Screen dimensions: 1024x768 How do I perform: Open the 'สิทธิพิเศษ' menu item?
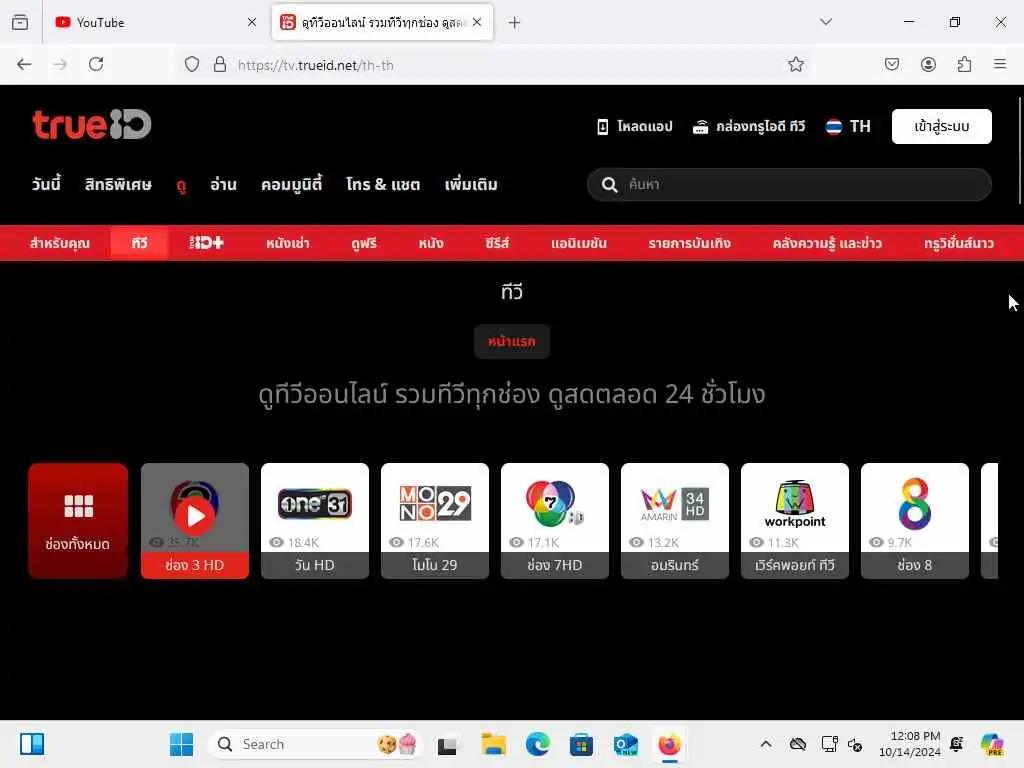point(118,184)
